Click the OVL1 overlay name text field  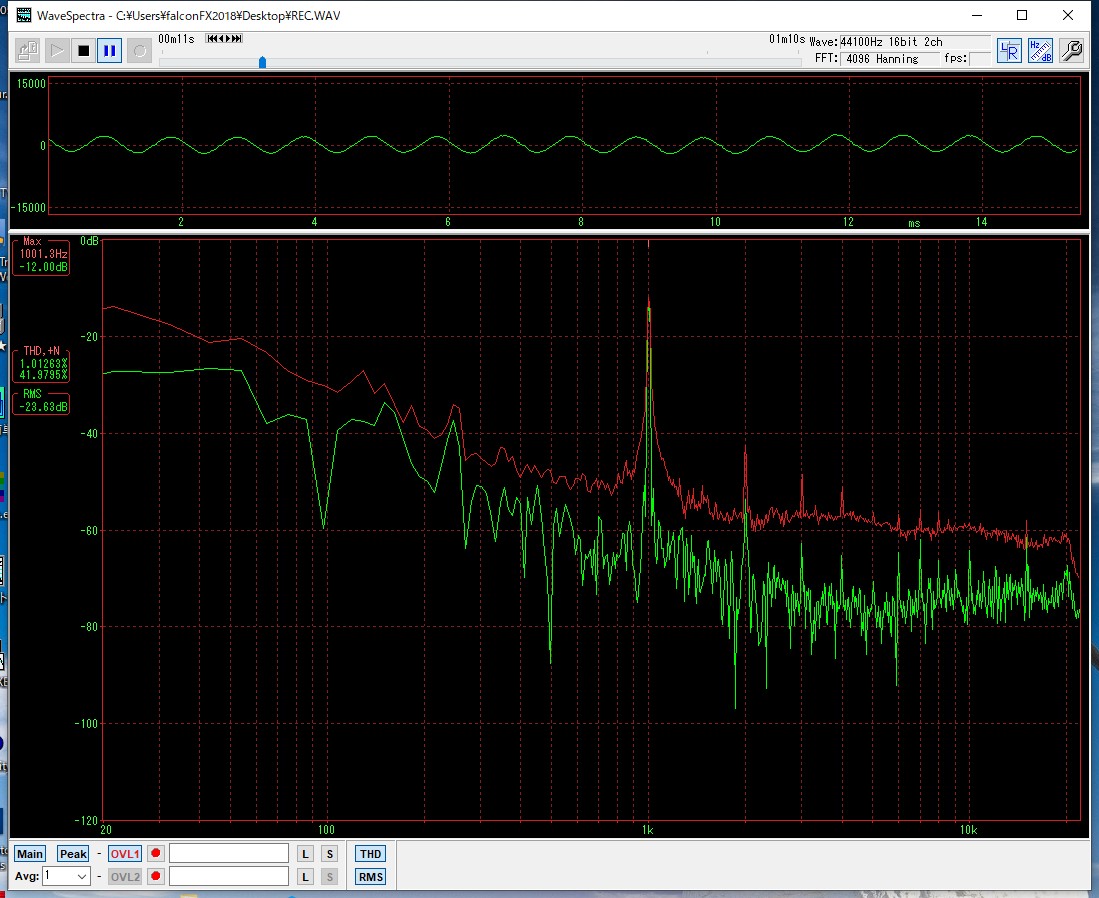click(229, 853)
